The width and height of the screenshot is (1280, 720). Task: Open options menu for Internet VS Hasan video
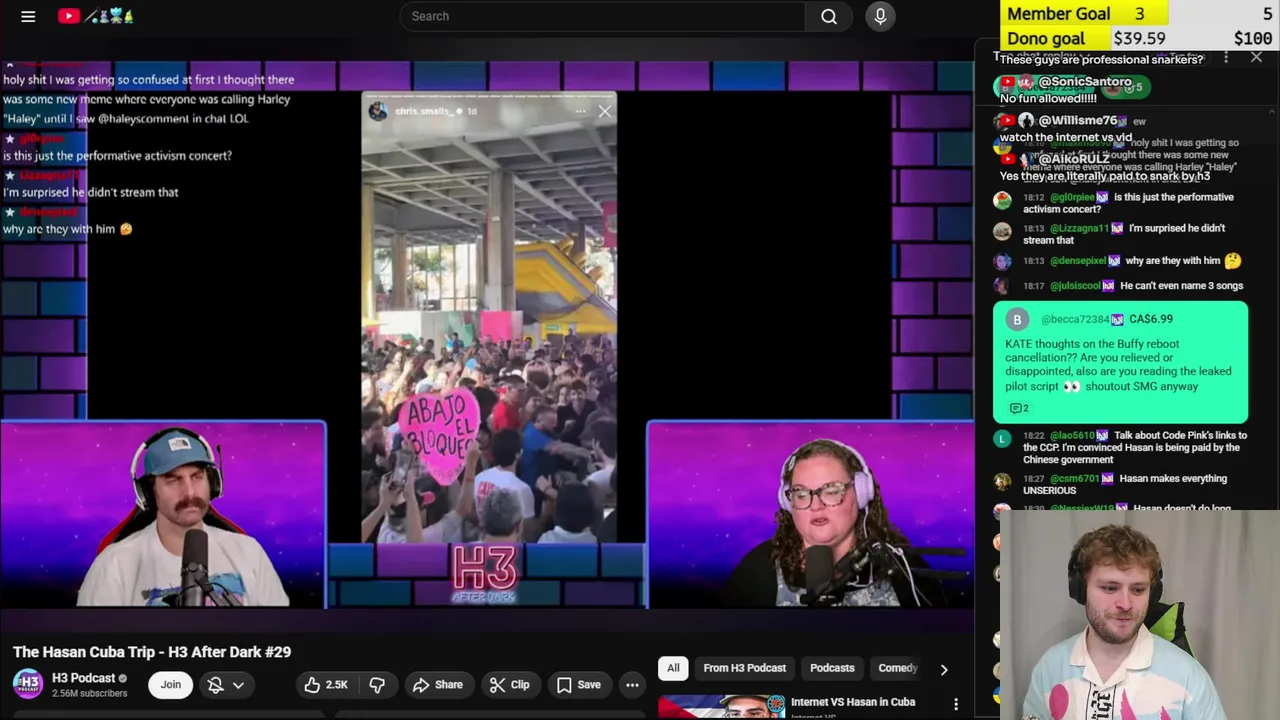[x=956, y=705]
